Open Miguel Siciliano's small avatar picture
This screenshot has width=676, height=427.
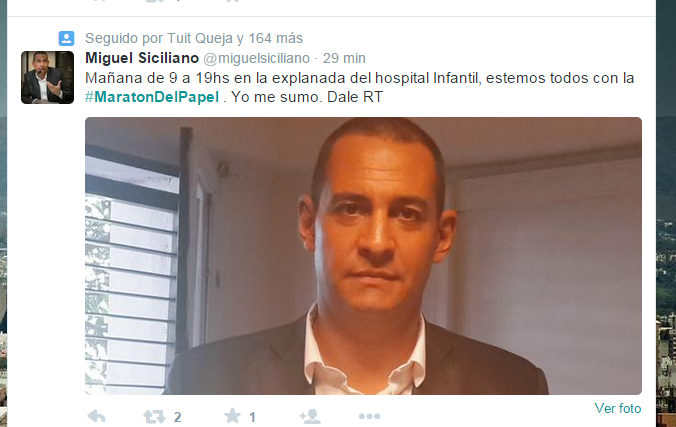pyautogui.click(x=47, y=77)
